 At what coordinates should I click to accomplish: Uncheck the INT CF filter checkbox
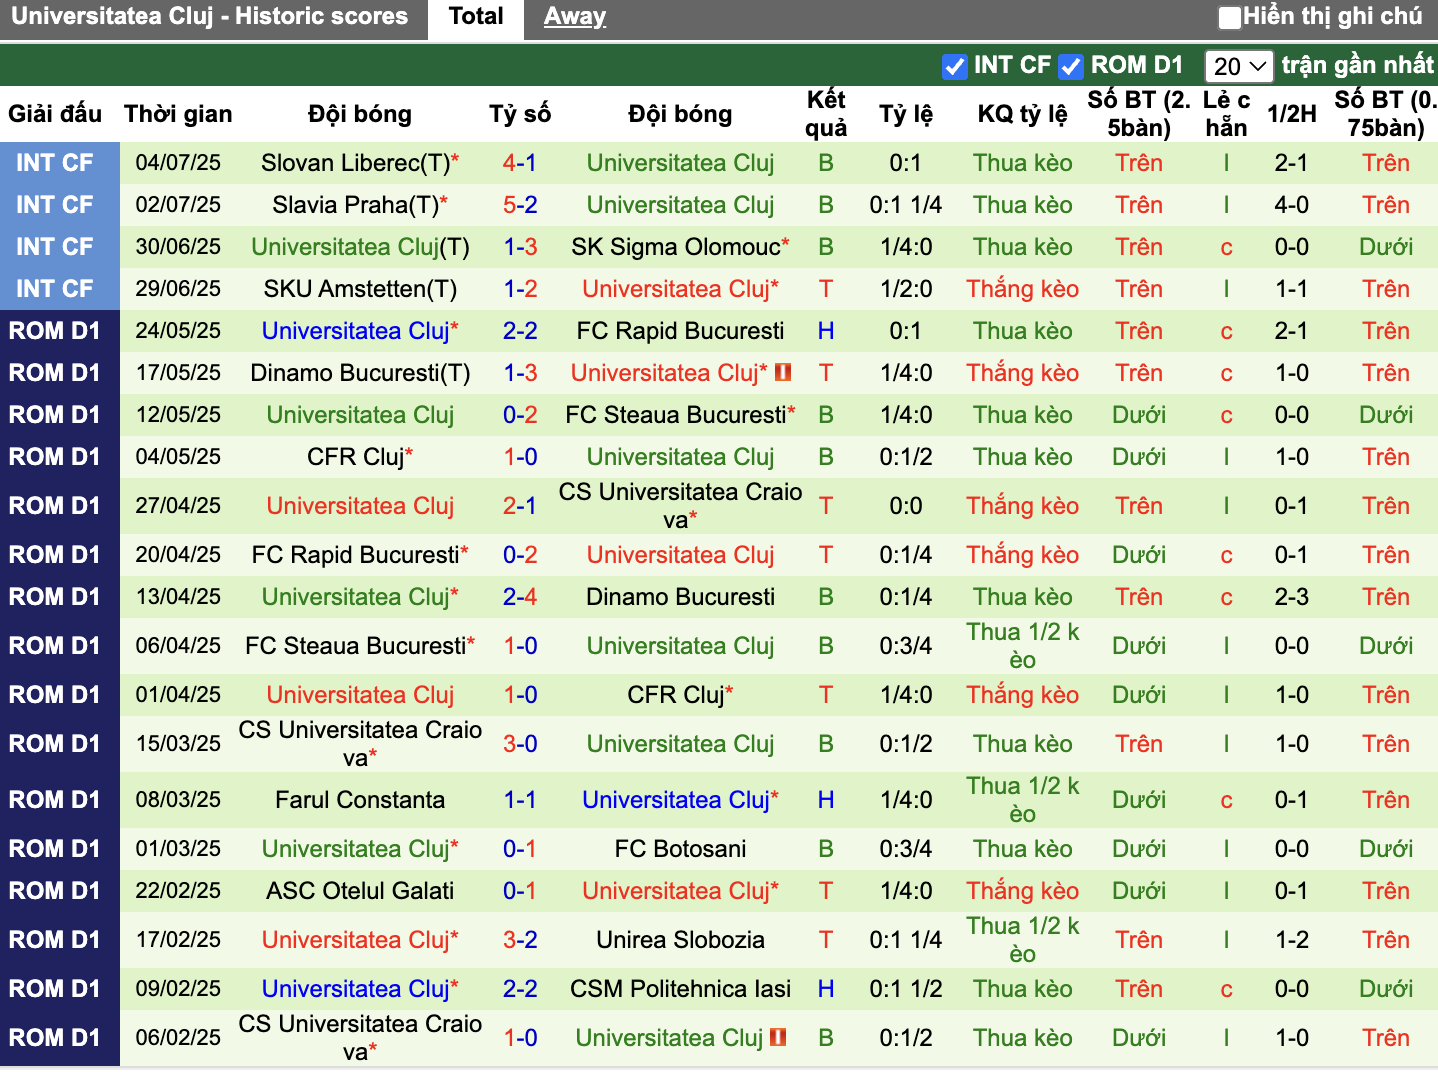pos(954,66)
